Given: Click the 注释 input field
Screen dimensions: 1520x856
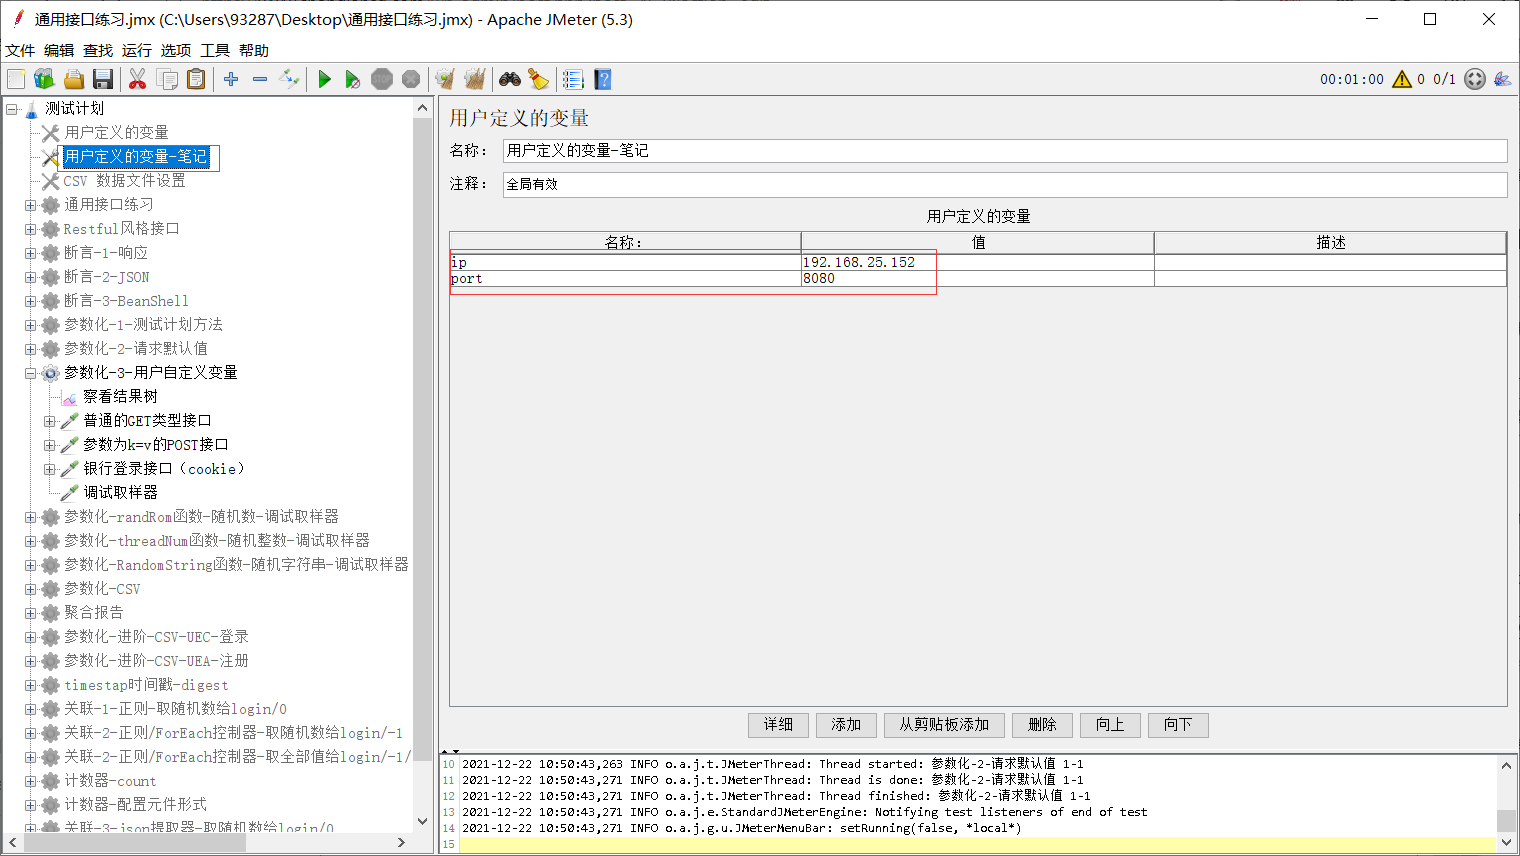Looking at the screenshot, I should point(1005,184).
